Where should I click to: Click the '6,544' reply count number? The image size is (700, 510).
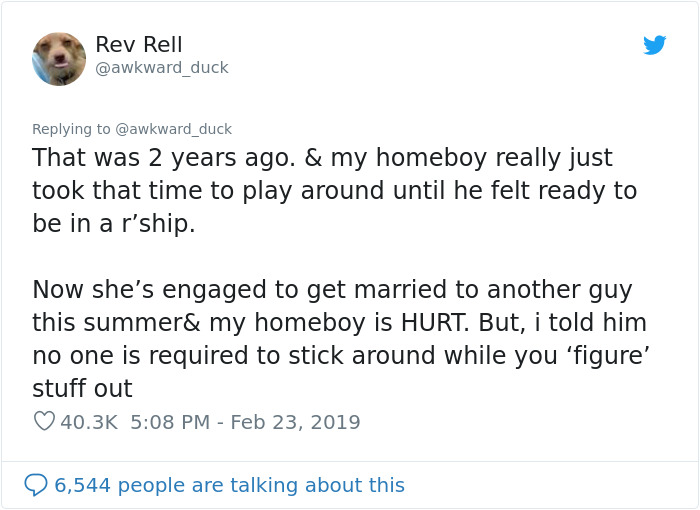point(83,485)
